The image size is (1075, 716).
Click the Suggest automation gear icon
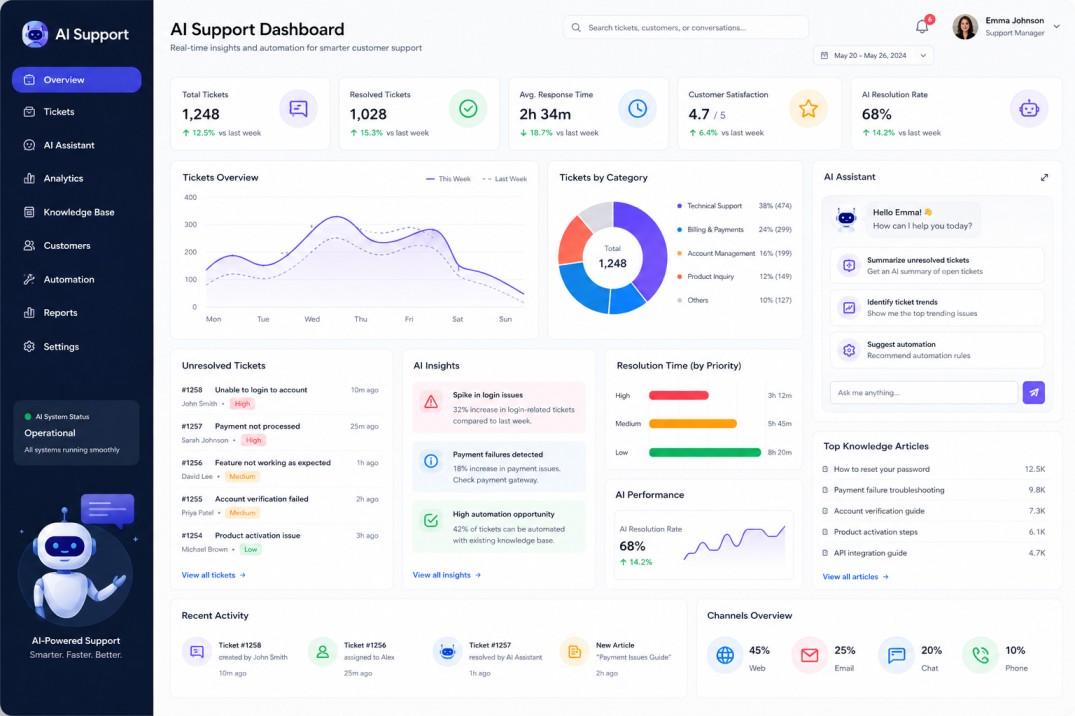click(849, 350)
